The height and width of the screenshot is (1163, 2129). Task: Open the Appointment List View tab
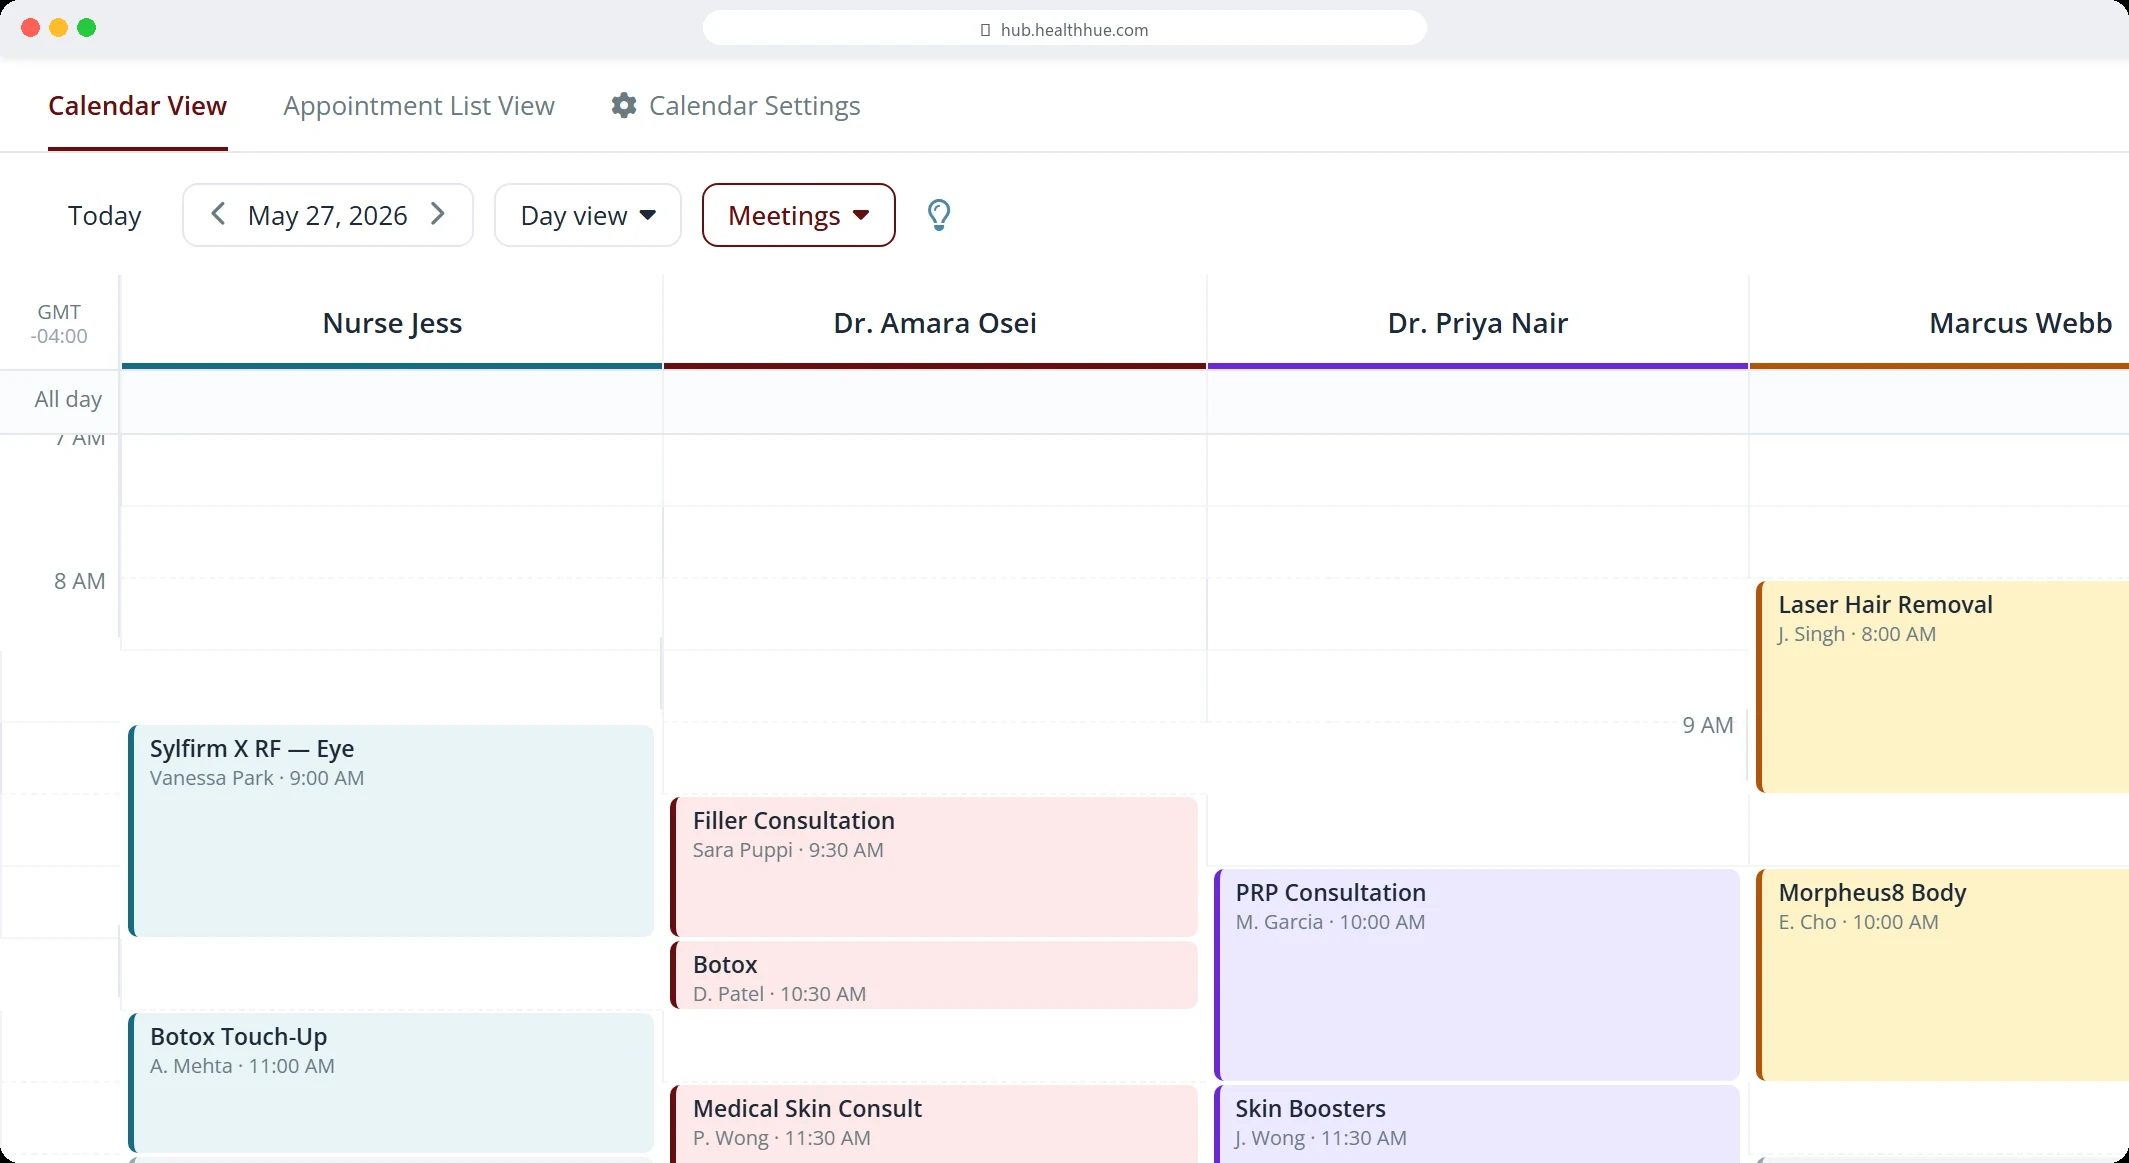click(x=418, y=106)
